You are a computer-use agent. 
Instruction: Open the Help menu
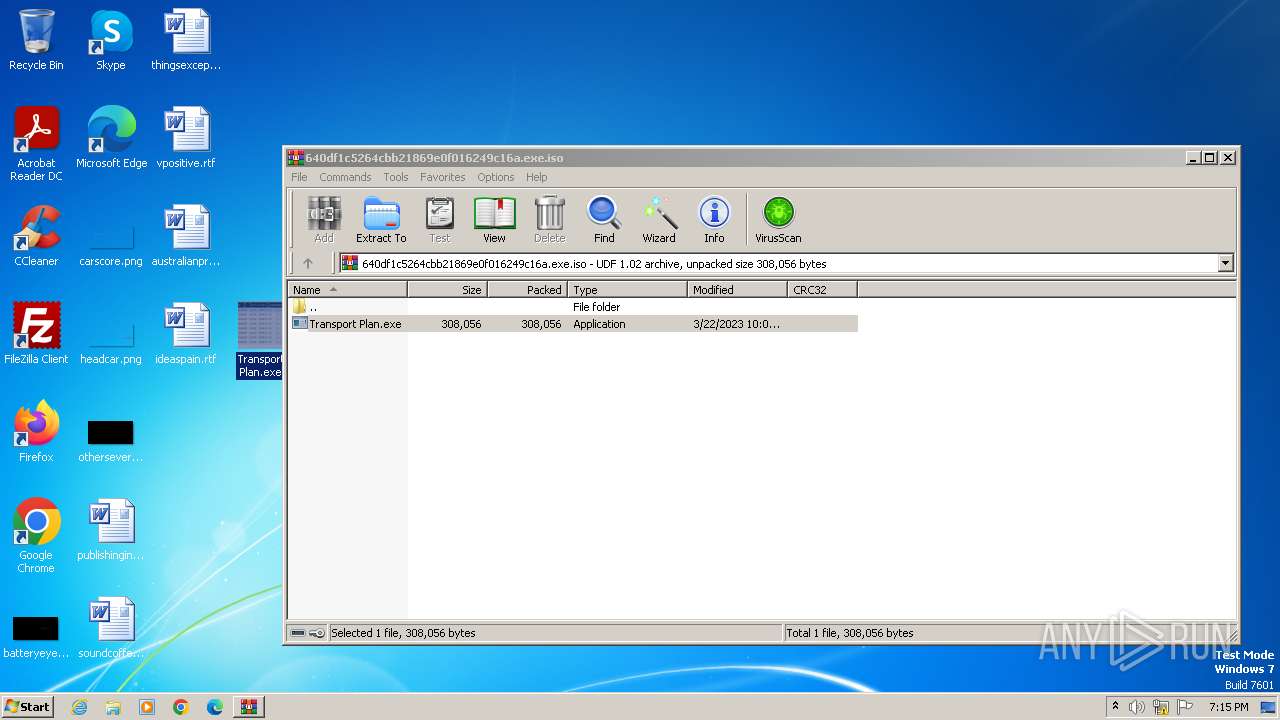pos(537,177)
